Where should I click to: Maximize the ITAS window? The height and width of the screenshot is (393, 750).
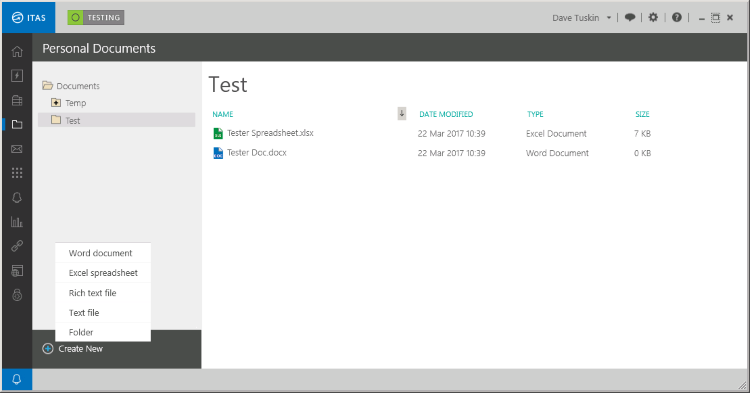tap(716, 18)
